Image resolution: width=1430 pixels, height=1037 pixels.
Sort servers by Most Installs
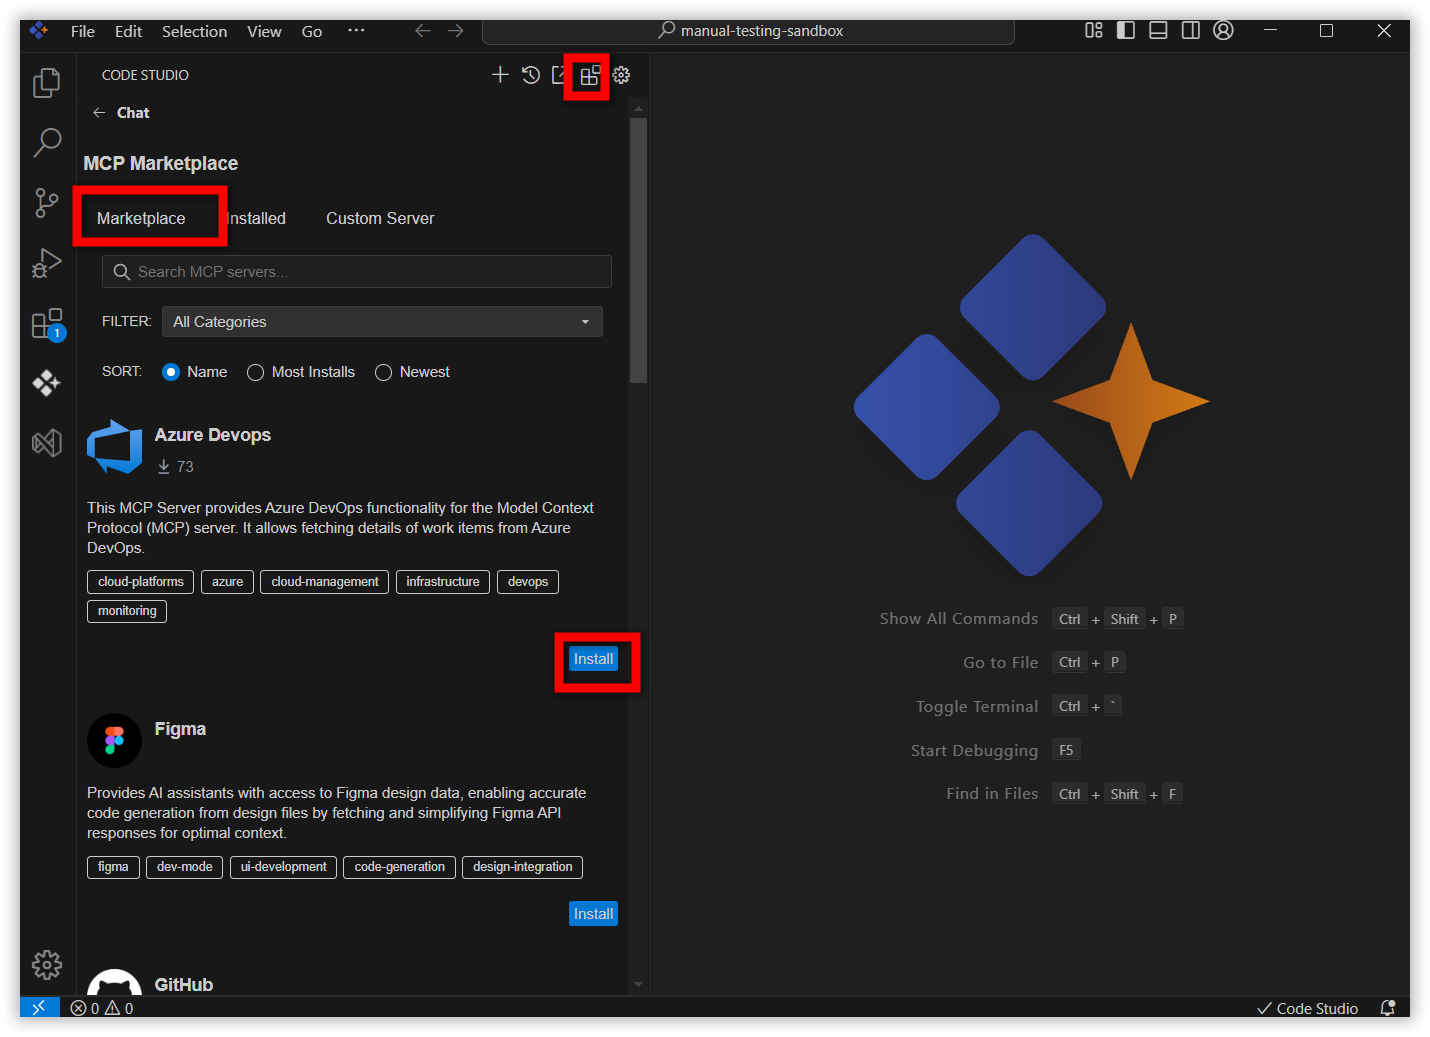[256, 372]
